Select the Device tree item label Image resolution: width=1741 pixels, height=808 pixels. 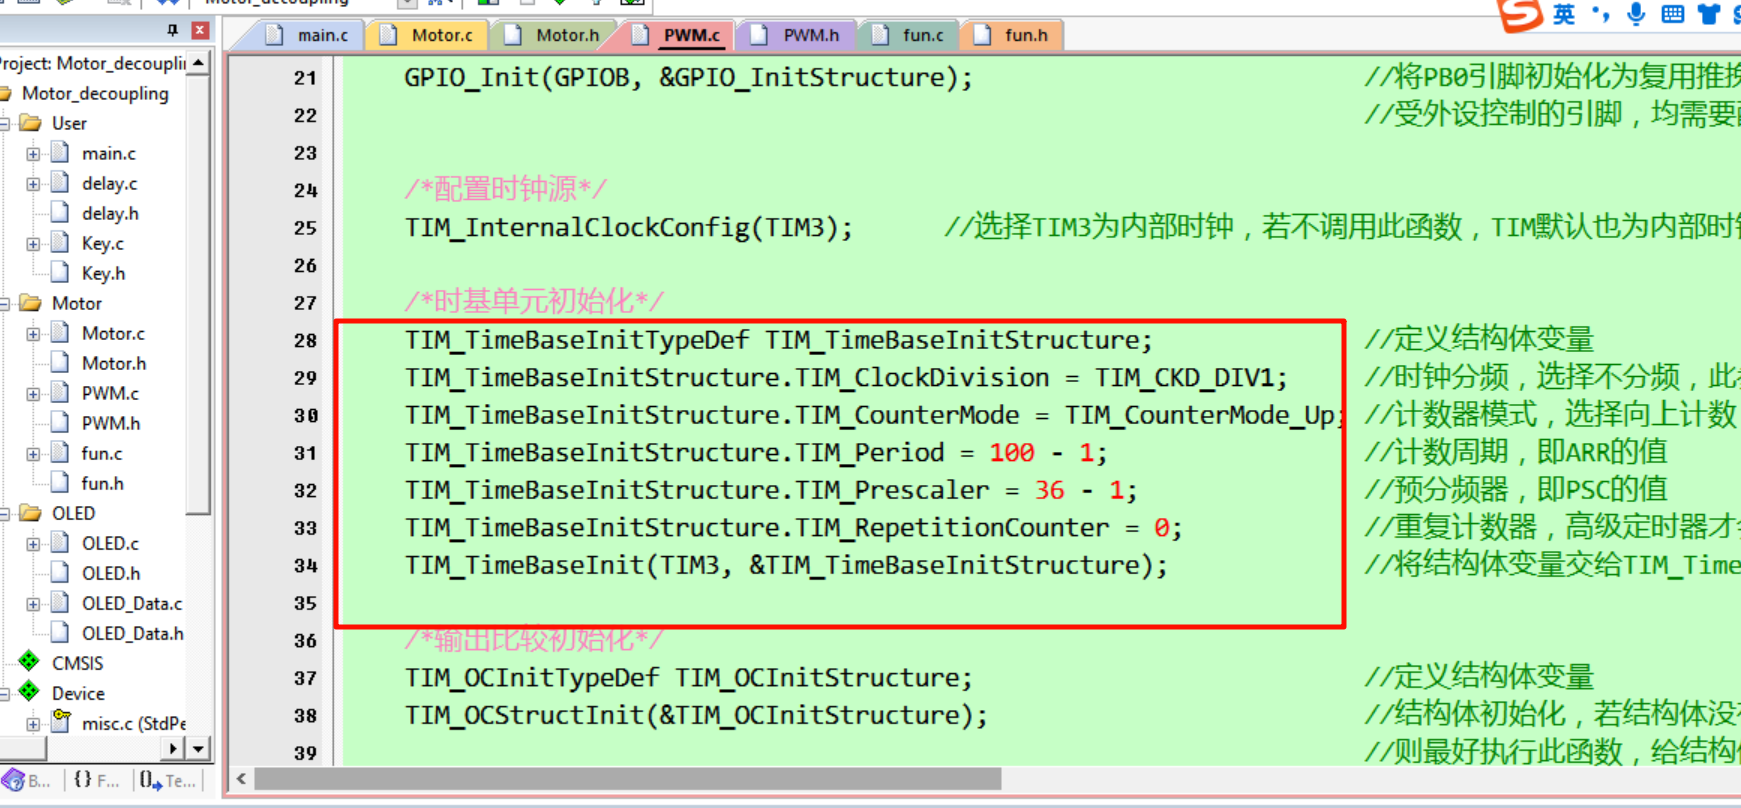(x=78, y=693)
